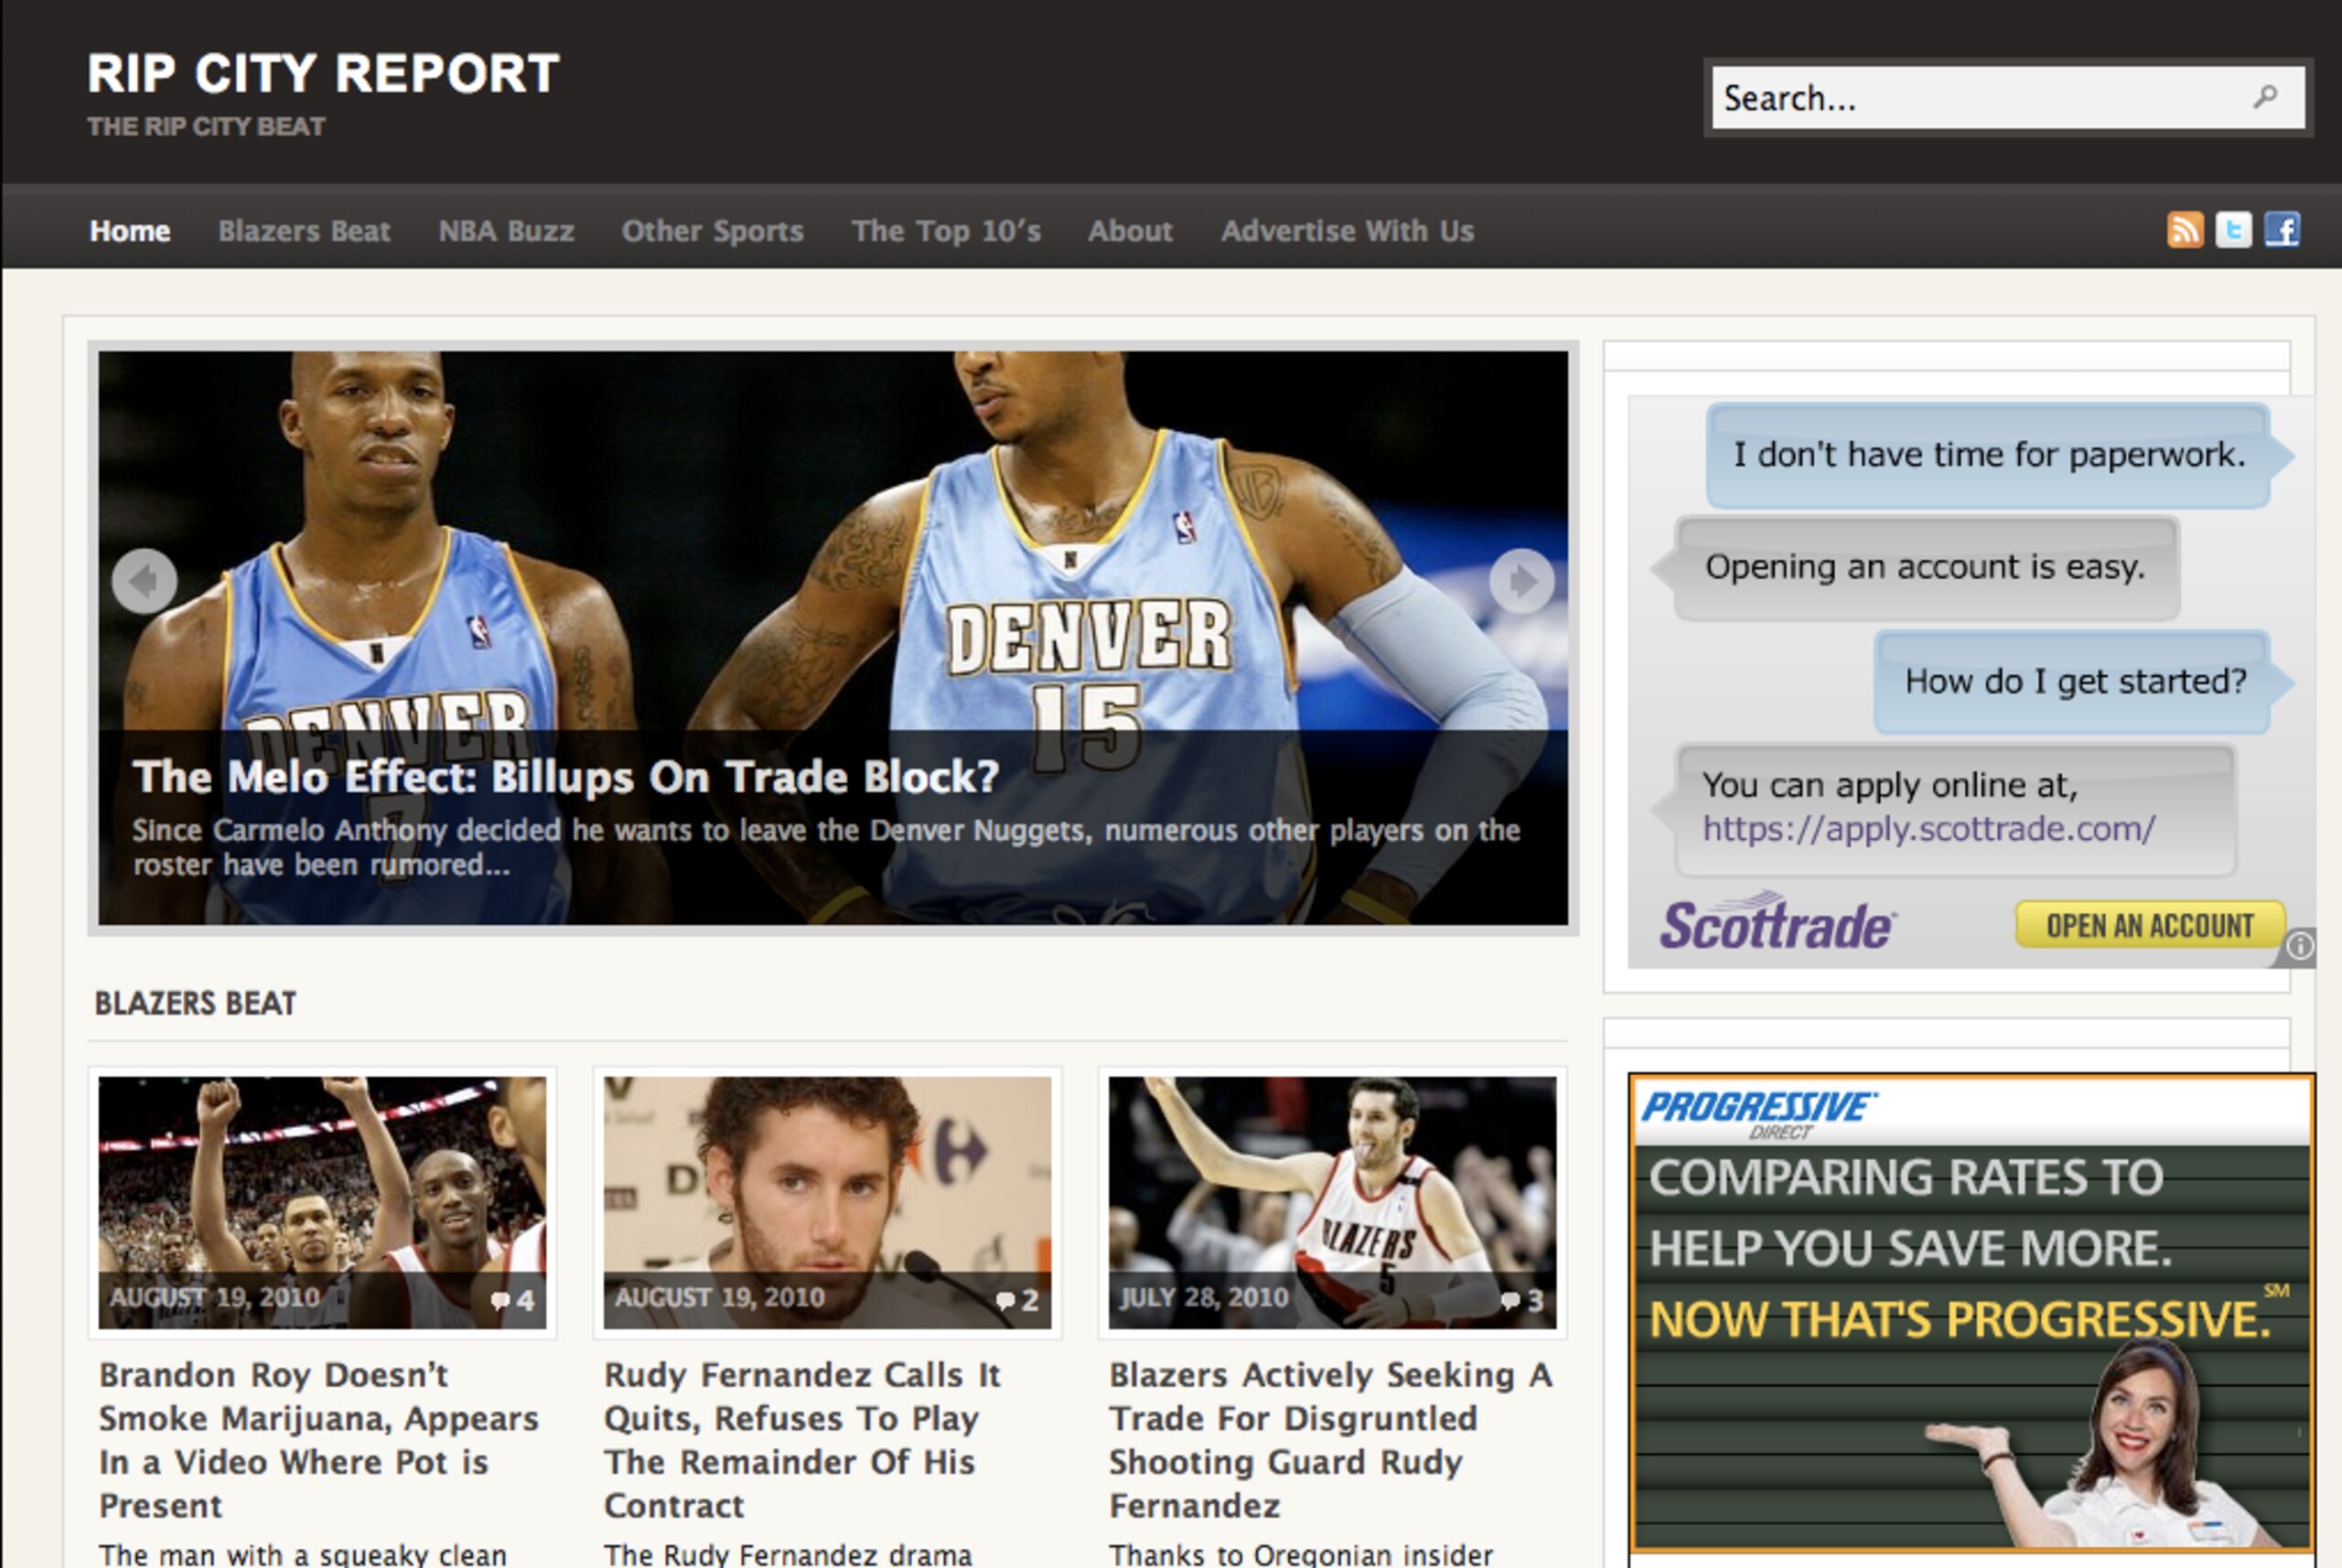Screen dimensions: 2342x1568
Task: Click comment count on Brandon Roy post
Action: pyautogui.click(x=513, y=1300)
